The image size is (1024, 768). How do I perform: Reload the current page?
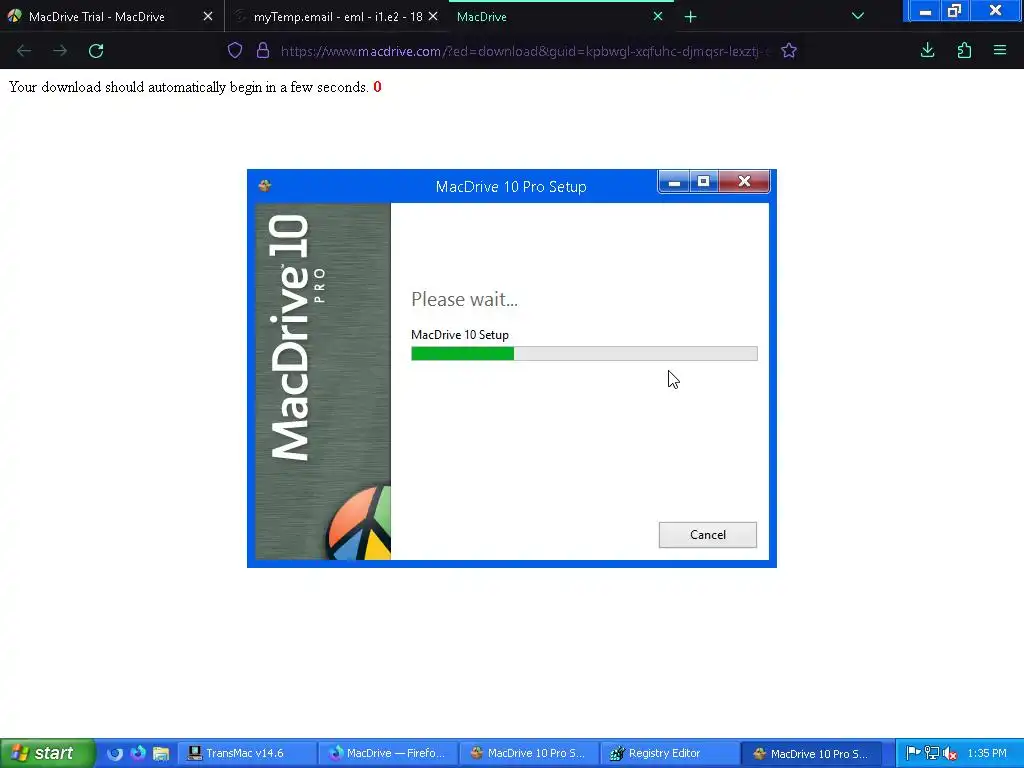click(96, 51)
